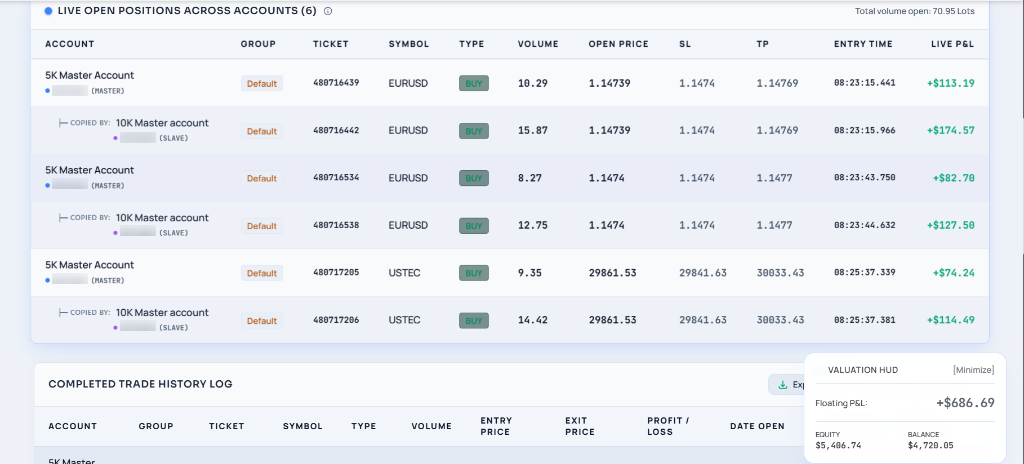Click the blue live status dot before the title
This screenshot has width=1024, height=464.
(x=48, y=11)
